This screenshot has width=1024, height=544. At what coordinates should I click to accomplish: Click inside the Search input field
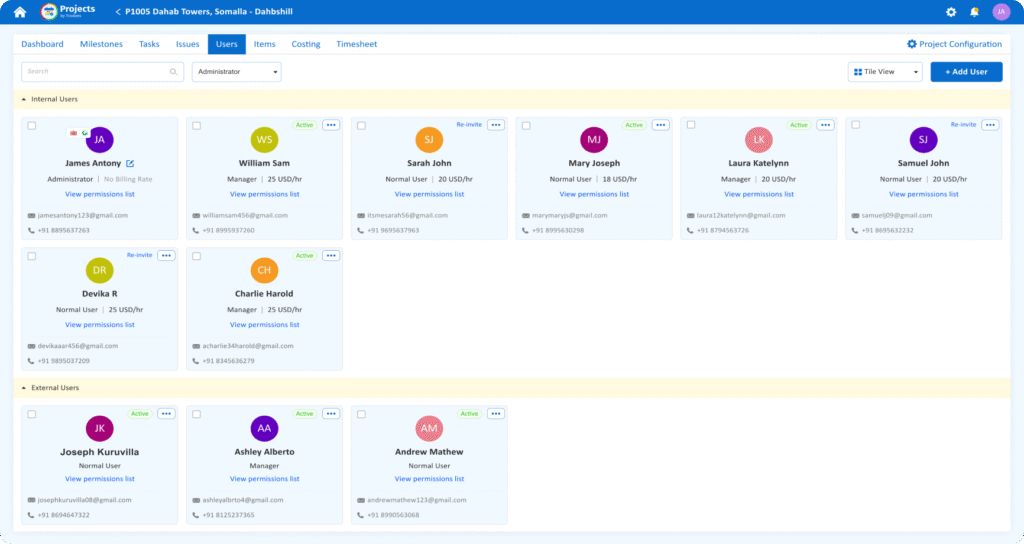(x=95, y=72)
